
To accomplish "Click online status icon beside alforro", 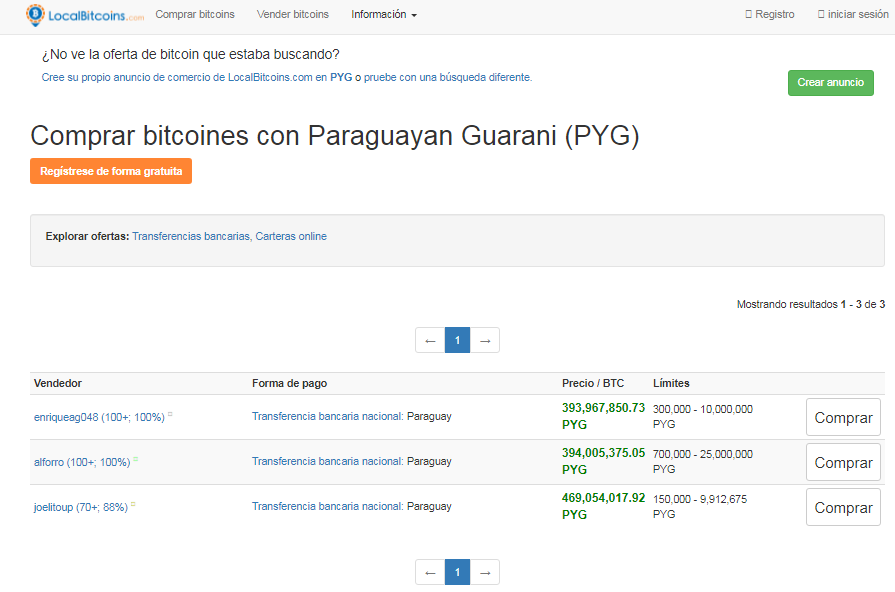I will tap(136, 460).
